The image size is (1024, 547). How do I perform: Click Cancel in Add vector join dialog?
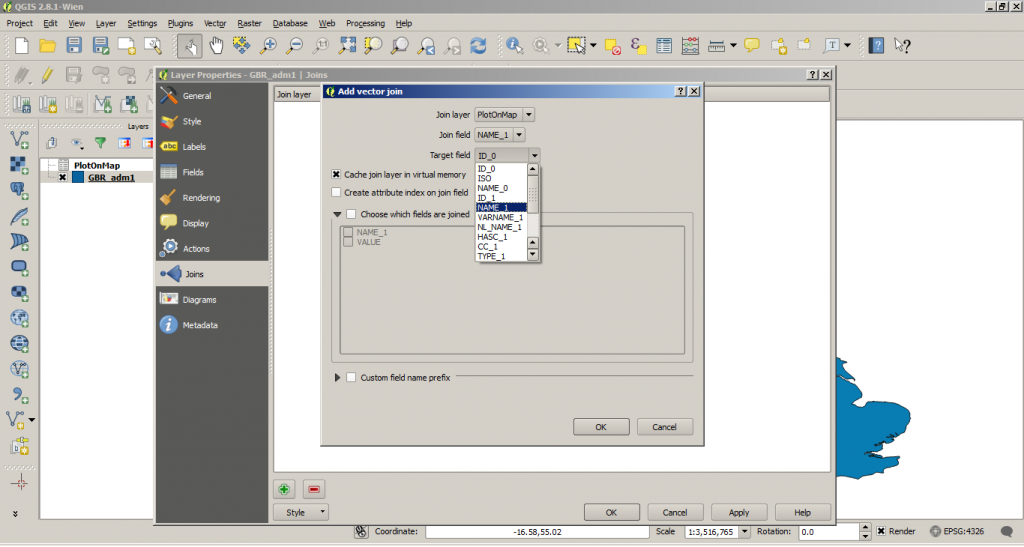[x=665, y=427]
